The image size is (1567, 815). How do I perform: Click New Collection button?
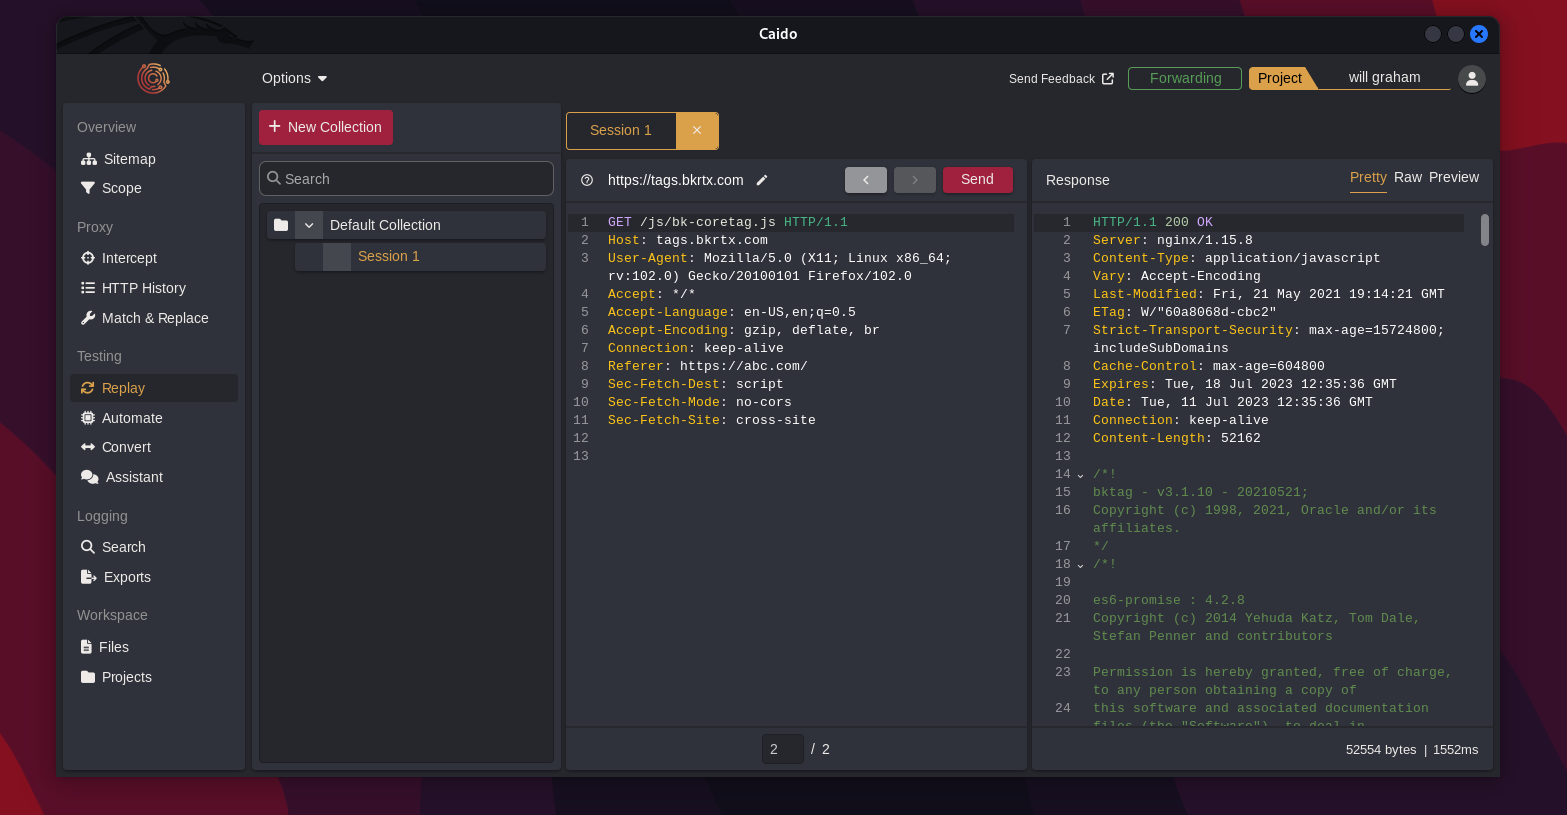(x=326, y=127)
